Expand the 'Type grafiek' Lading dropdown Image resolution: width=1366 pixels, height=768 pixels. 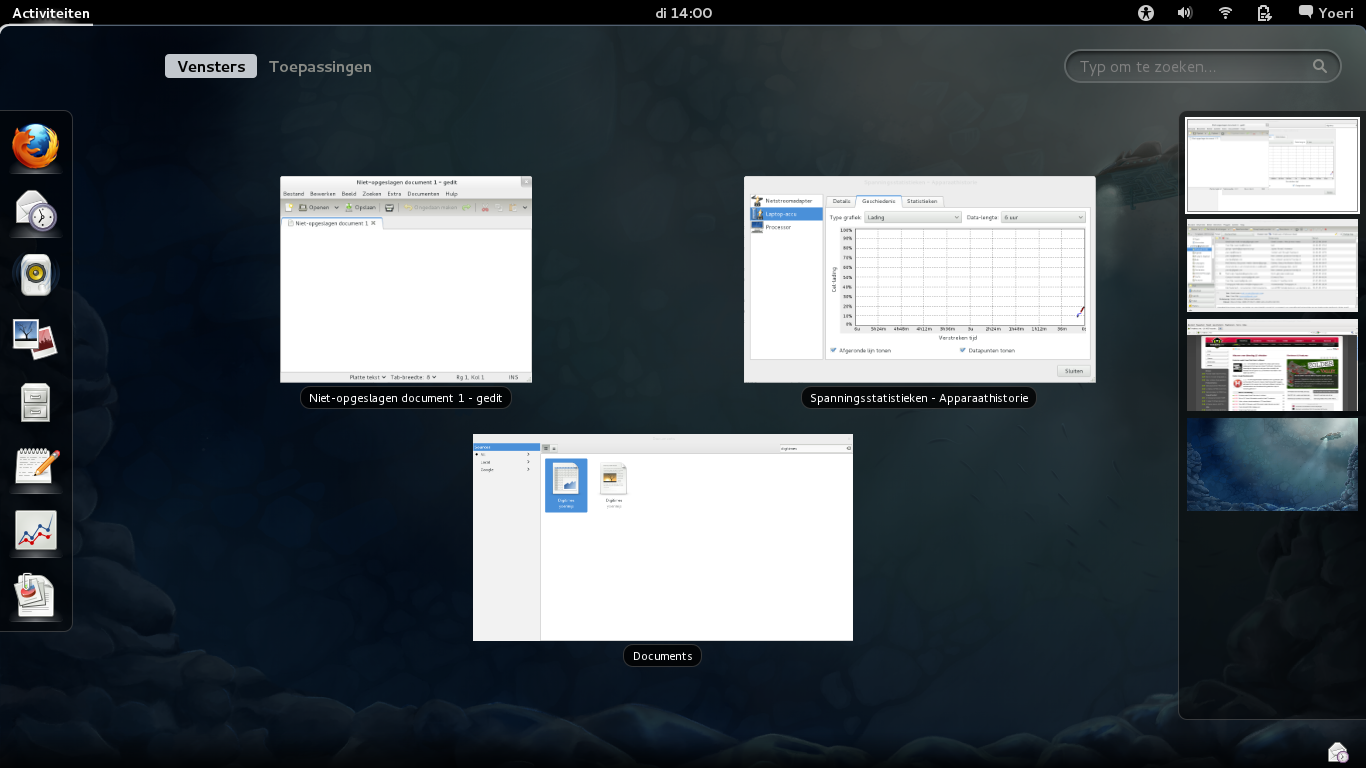pos(912,217)
